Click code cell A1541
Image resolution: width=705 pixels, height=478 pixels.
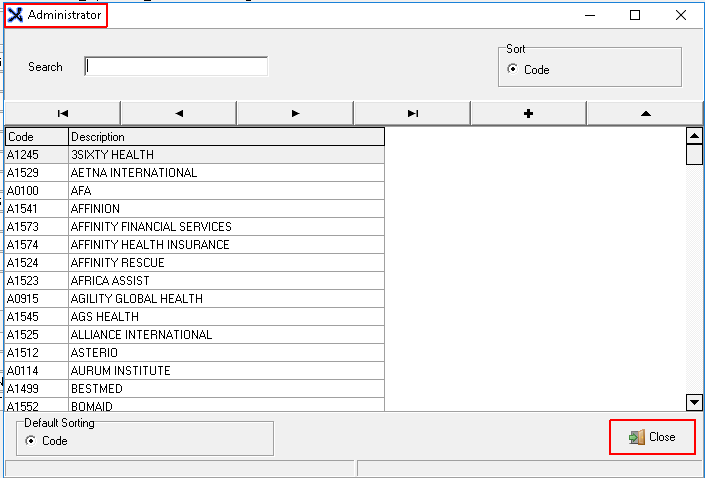coord(37,209)
